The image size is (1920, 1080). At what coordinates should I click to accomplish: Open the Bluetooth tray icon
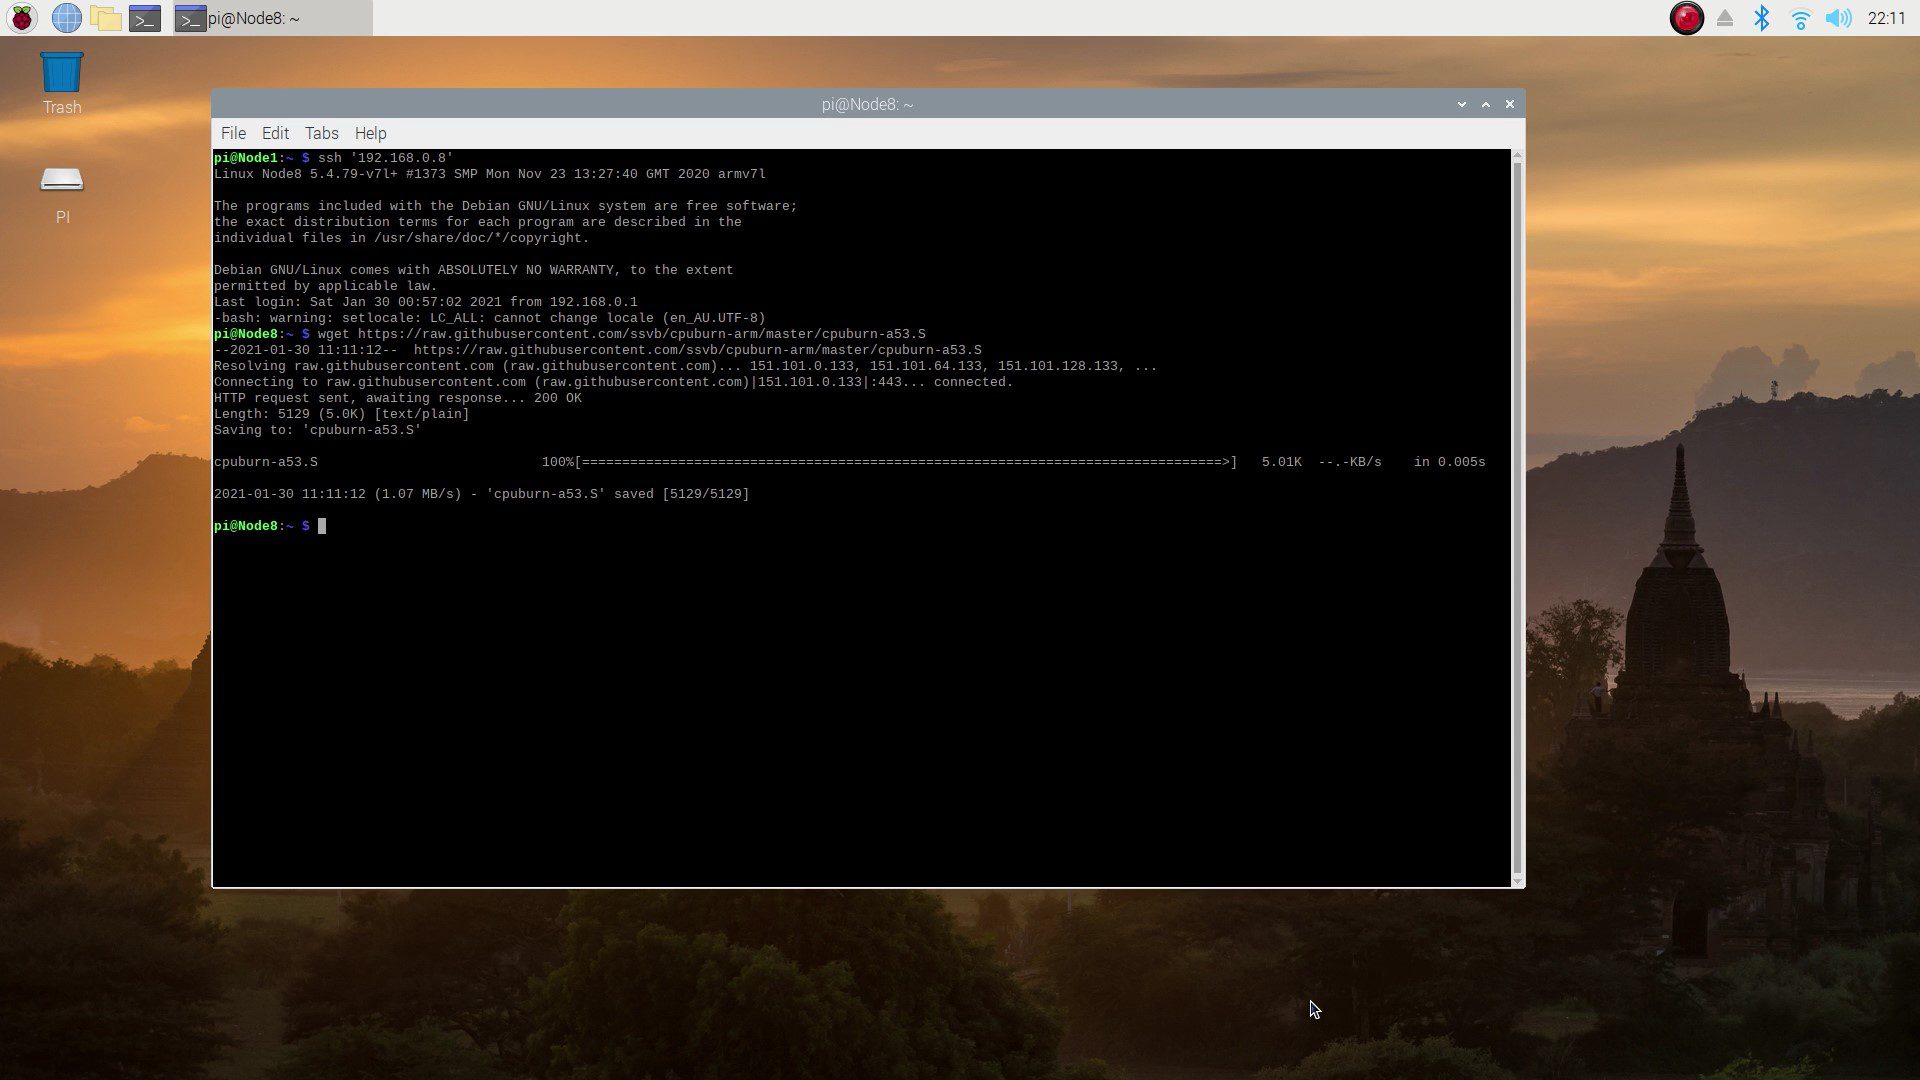click(x=1761, y=17)
